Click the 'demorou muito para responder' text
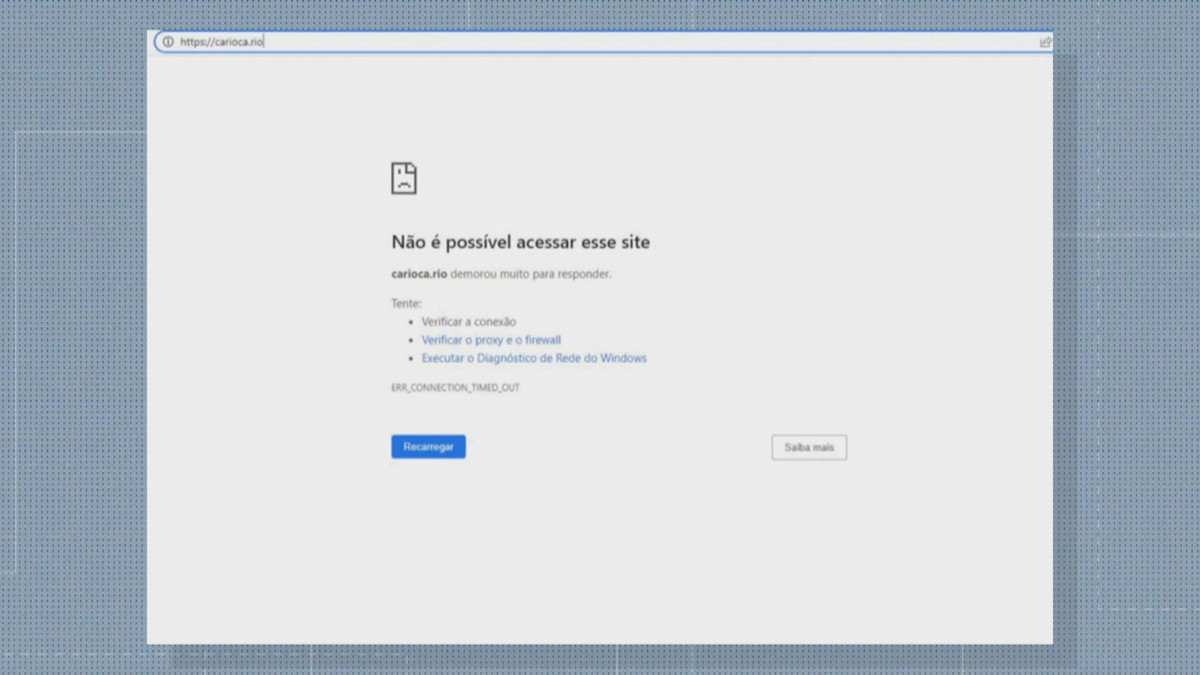 click(531, 274)
